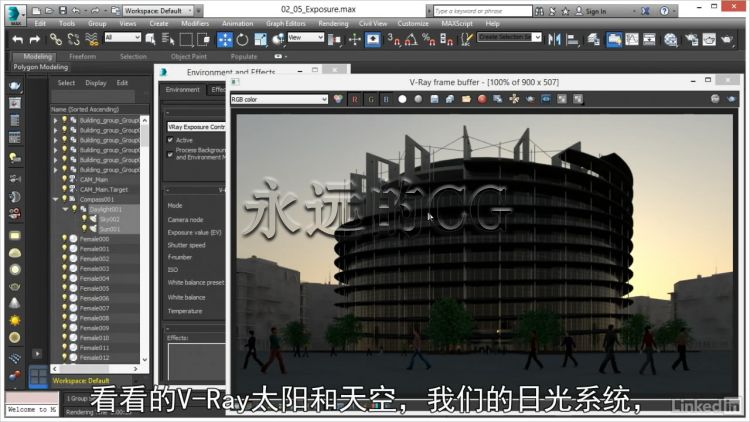Open the View reference coordinate dropdown
Image resolution: width=750 pixels, height=422 pixels.
point(306,37)
